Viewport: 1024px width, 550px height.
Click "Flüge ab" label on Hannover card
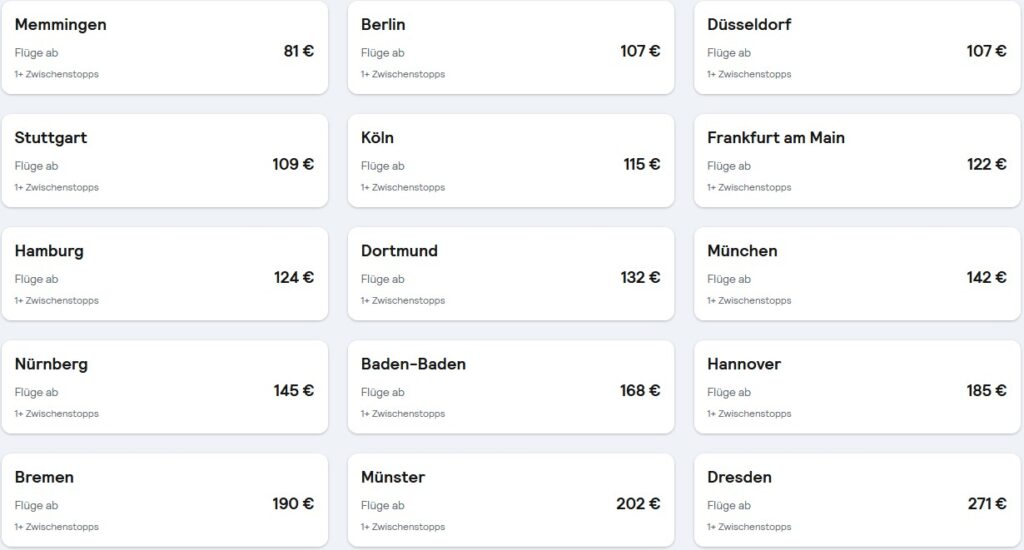pyautogui.click(x=727, y=393)
